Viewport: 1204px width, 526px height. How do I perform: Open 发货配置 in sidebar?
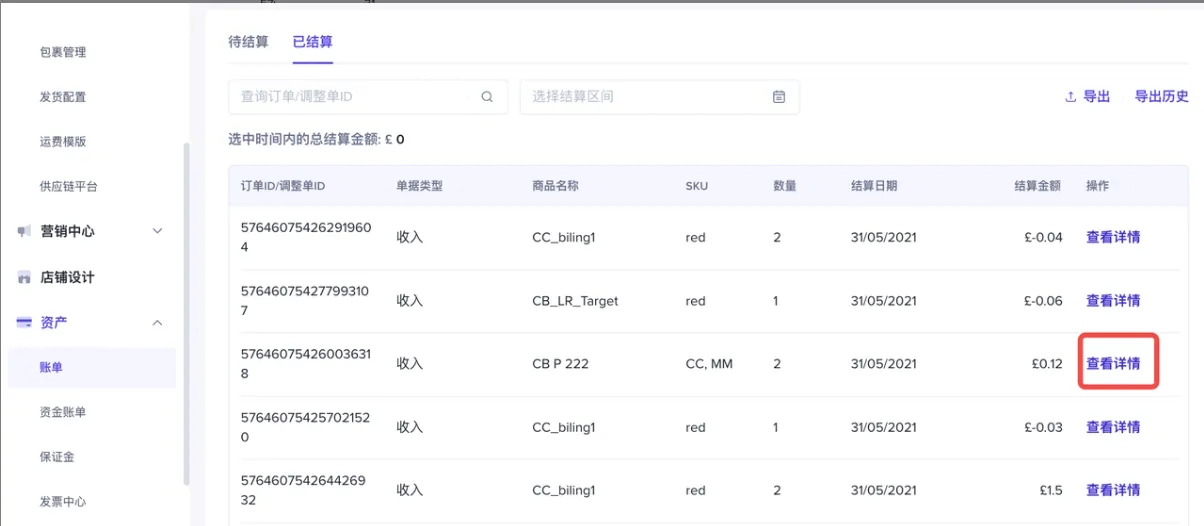tap(63, 97)
